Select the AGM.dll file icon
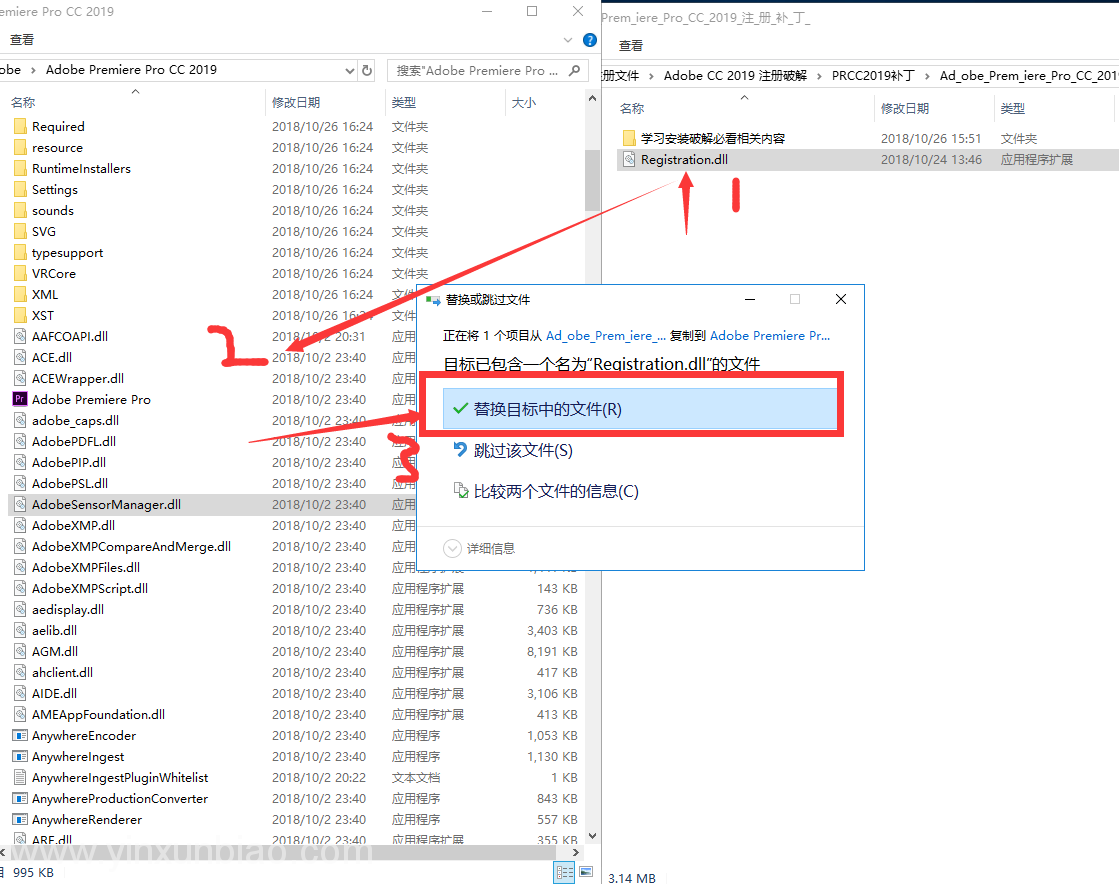 click(20, 651)
